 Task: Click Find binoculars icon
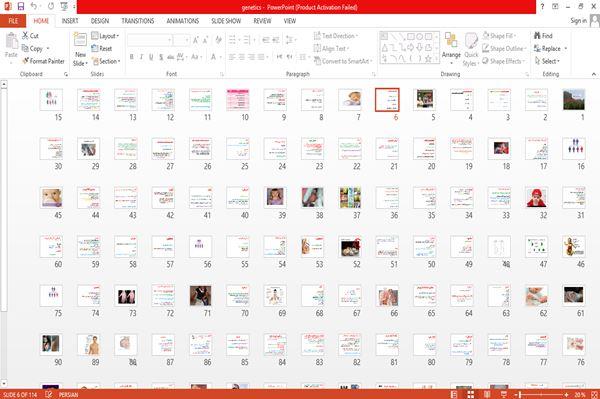click(x=537, y=36)
